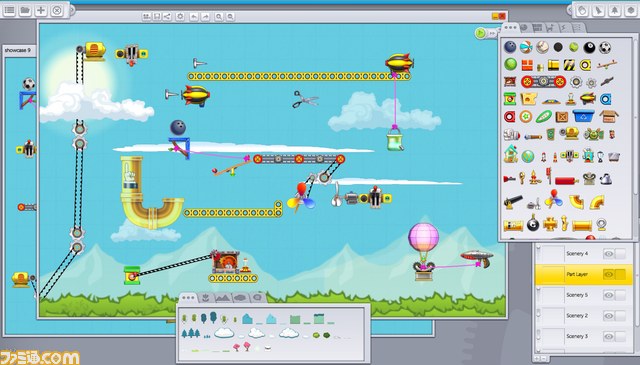
Task: Select the soccer ball part in parts bin
Action: (x=605, y=48)
